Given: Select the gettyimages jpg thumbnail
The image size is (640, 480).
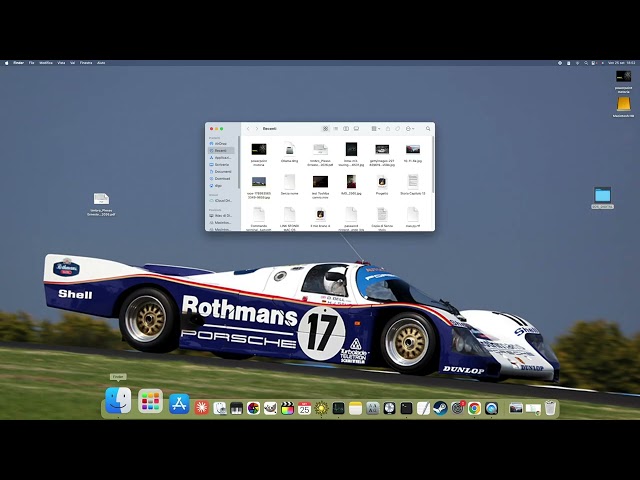Looking at the screenshot, I should coord(382,149).
